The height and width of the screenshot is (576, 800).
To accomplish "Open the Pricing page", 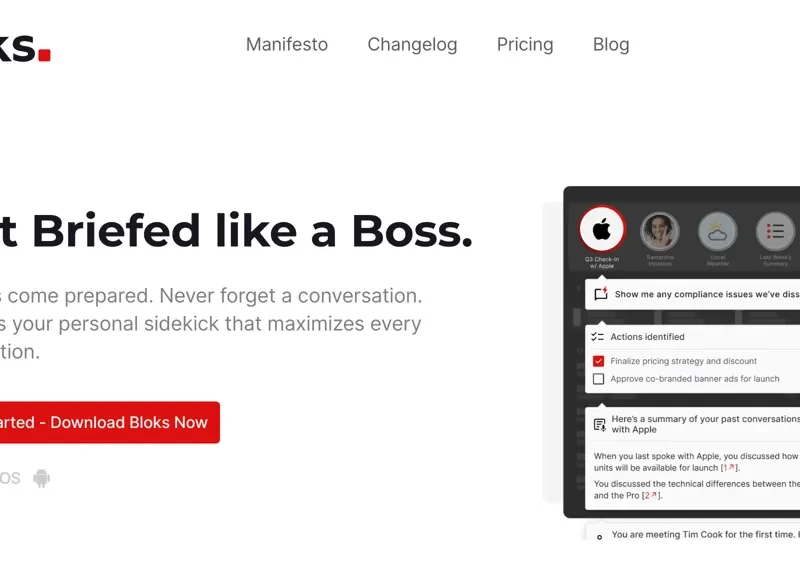I will coord(525,44).
